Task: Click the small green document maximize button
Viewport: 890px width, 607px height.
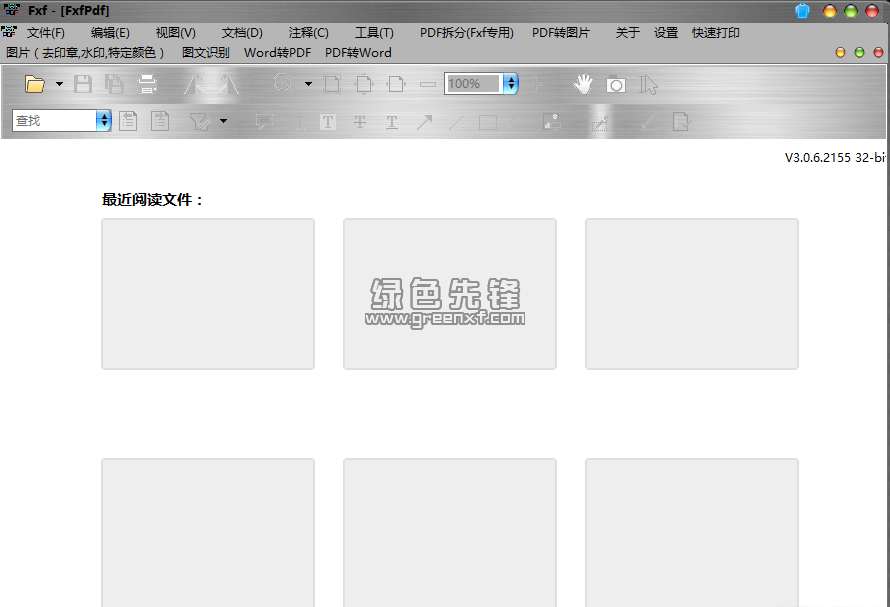Action: point(859,53)
